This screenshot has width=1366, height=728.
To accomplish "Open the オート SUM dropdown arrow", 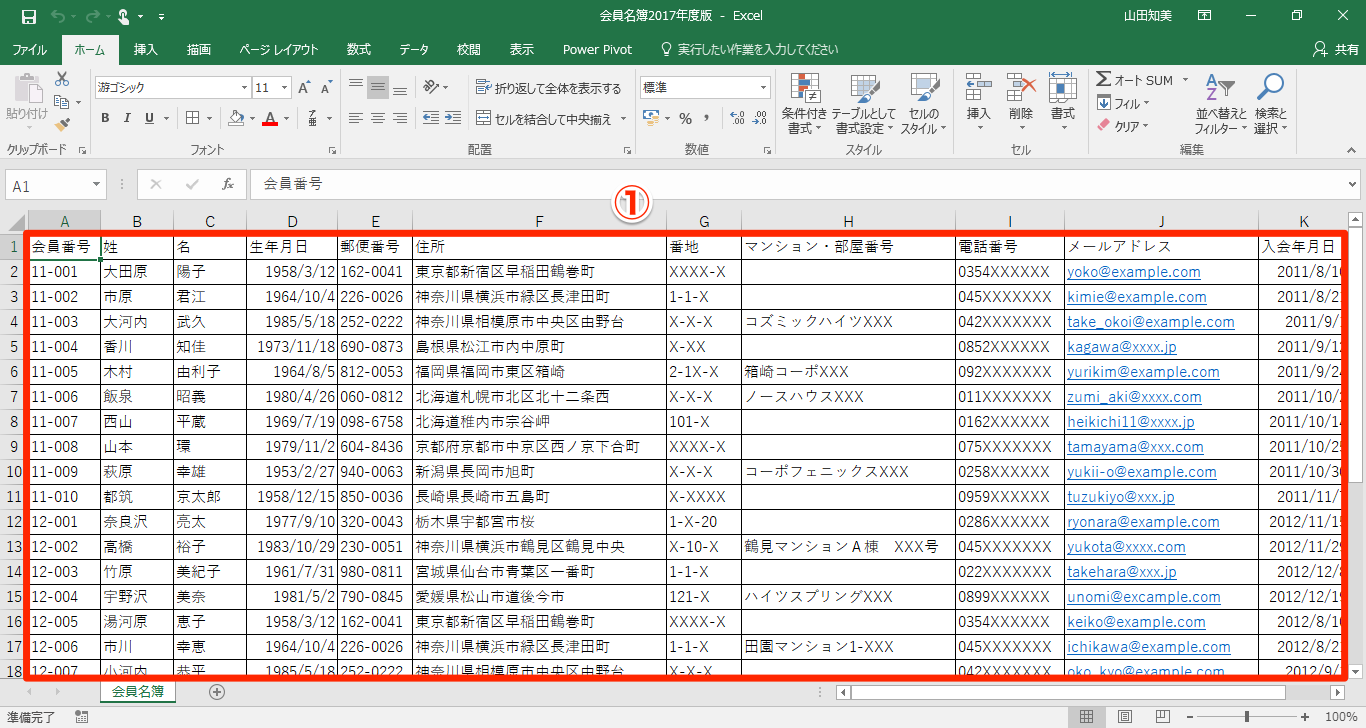I will tap(1185, 80).
